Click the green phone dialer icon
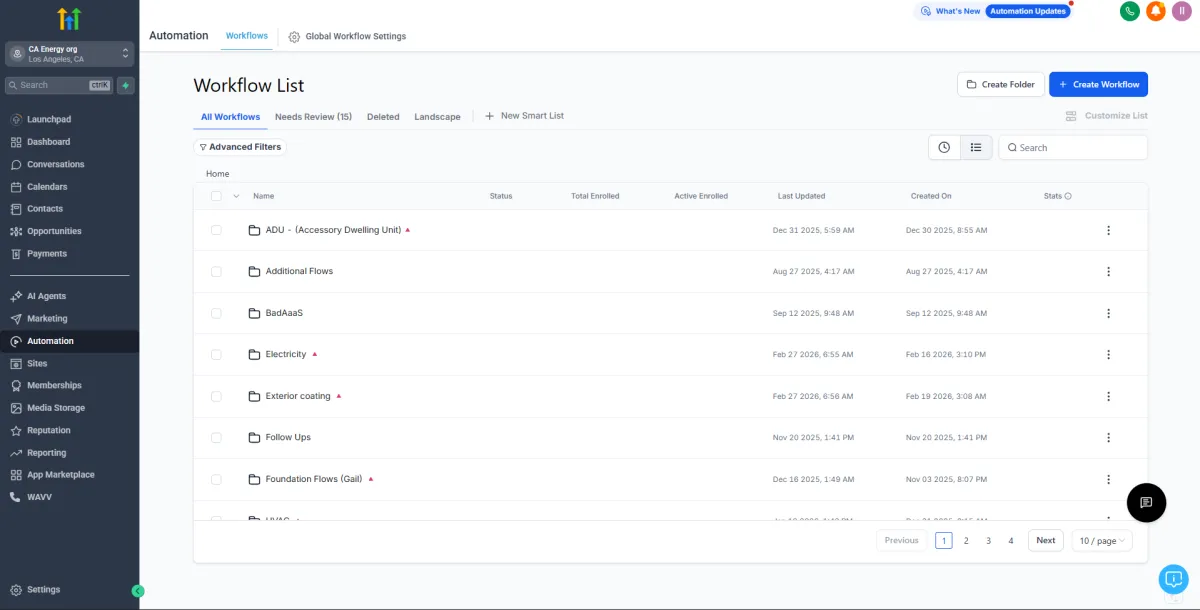Screen dimensions: 1200x610 tap(1130, 11)
